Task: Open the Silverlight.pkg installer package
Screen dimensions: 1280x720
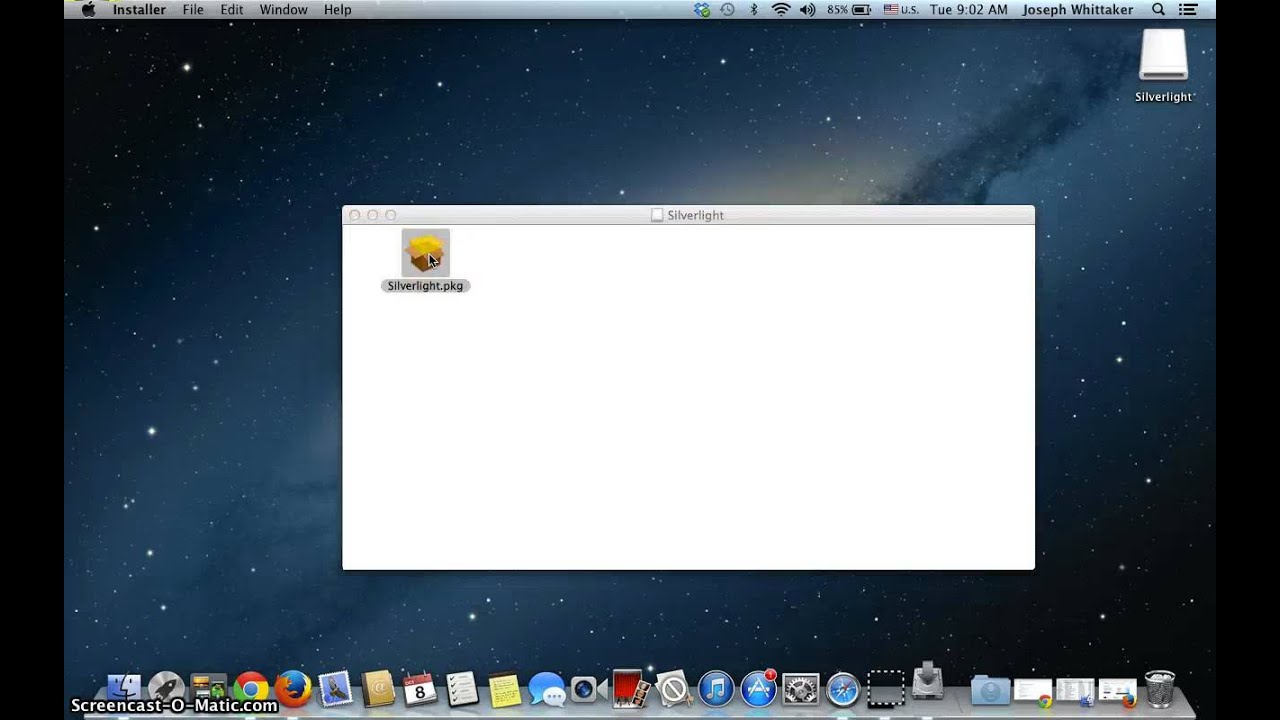Action: (425, 254)
